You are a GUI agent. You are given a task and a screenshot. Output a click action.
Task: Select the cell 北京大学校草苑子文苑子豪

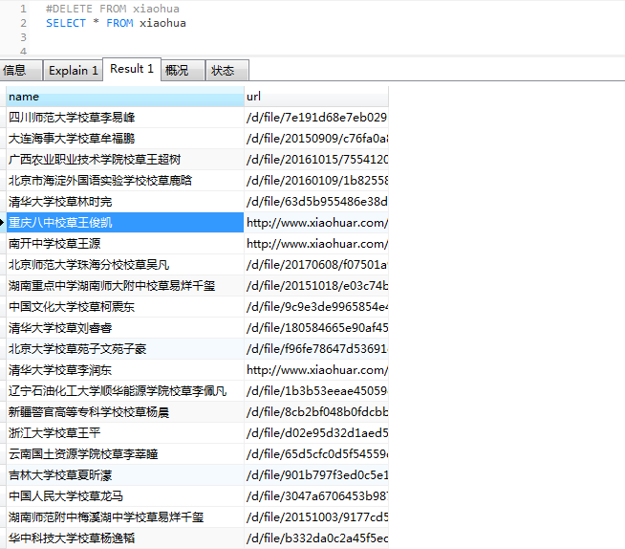pyautogui.click(x=125, y=349)
